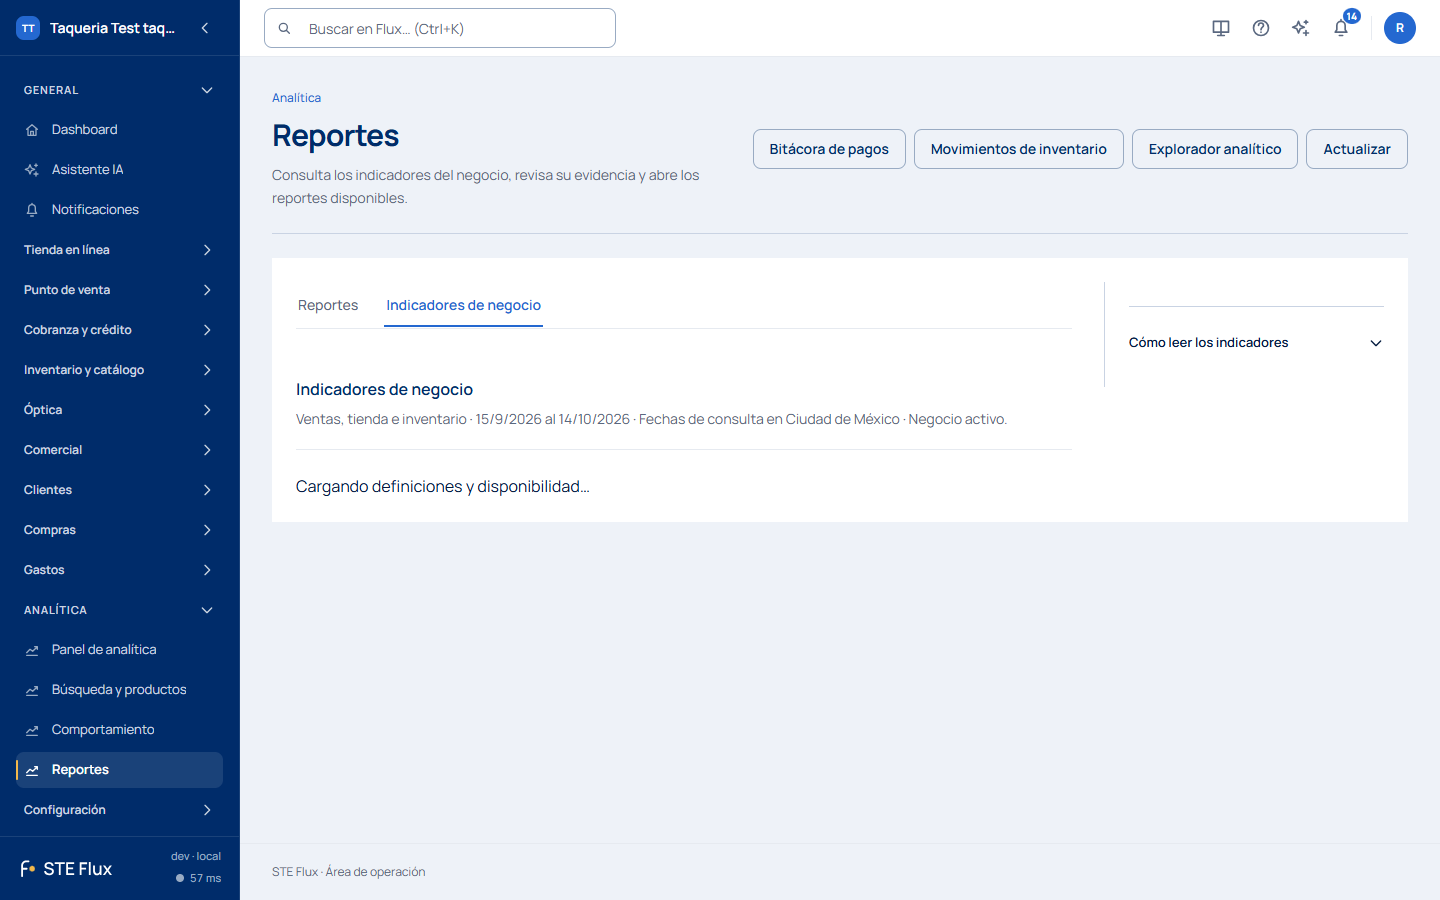
Task: Focus the Buscar en Flux search field
Action: (440, 28)
